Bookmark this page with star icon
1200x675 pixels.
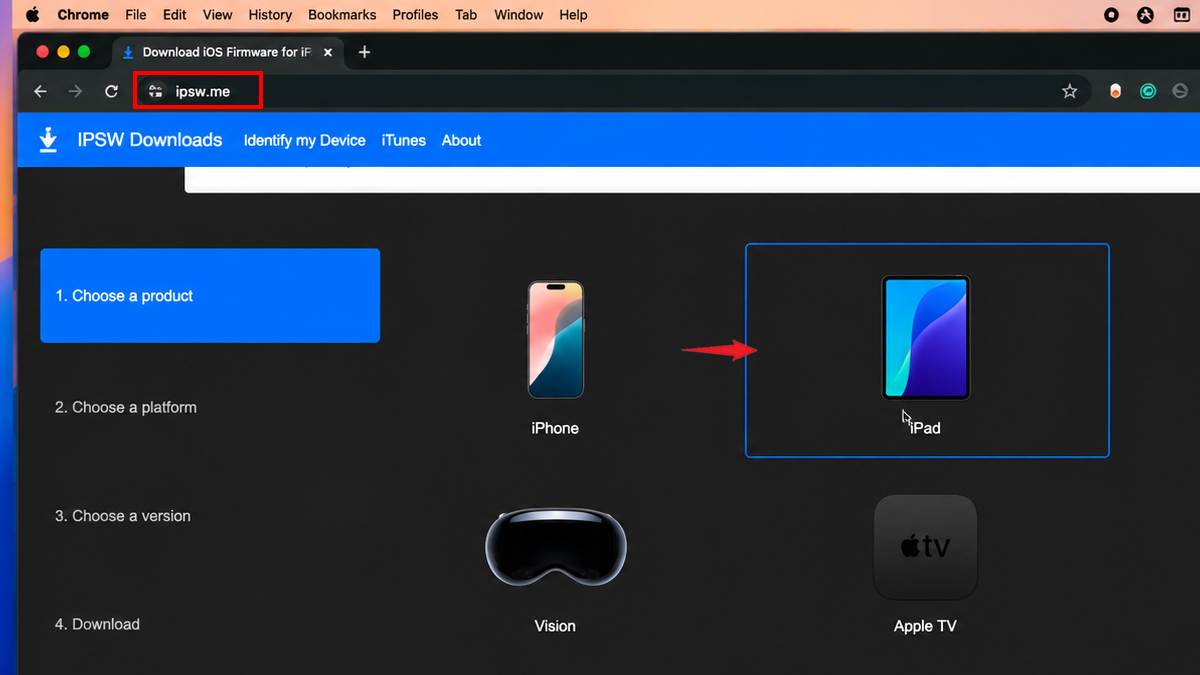pyautogui.click(x=1070, y=91)
